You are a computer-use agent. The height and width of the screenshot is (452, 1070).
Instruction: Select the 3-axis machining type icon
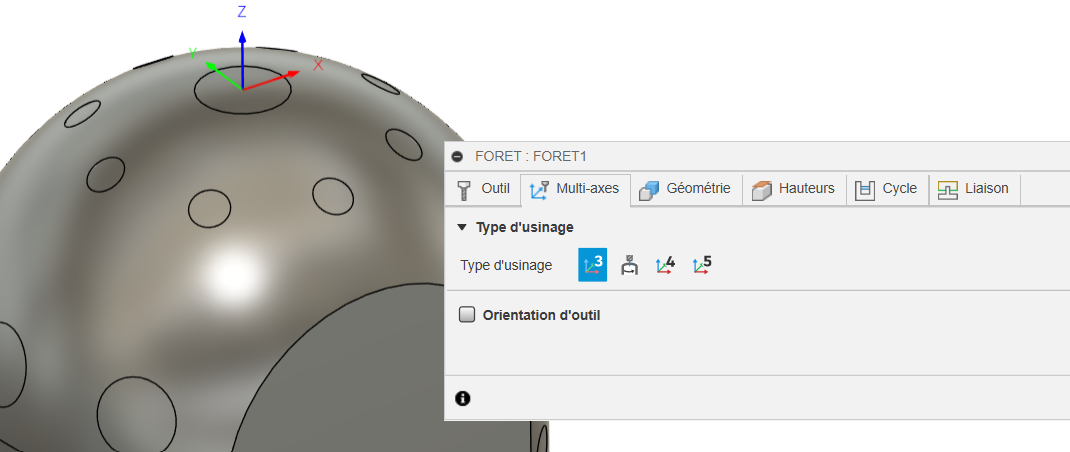coord(592,265)
